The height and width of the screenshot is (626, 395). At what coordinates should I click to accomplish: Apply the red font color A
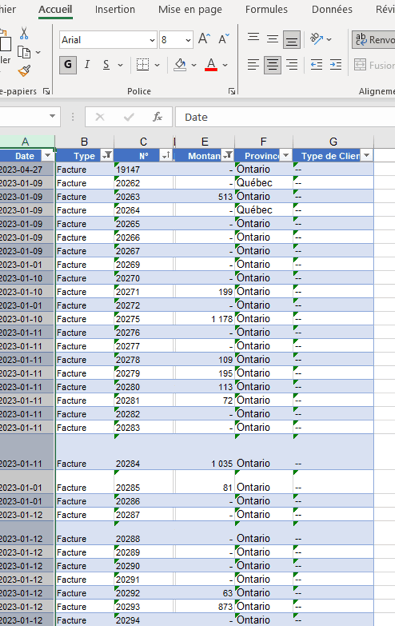coord(211,65)
